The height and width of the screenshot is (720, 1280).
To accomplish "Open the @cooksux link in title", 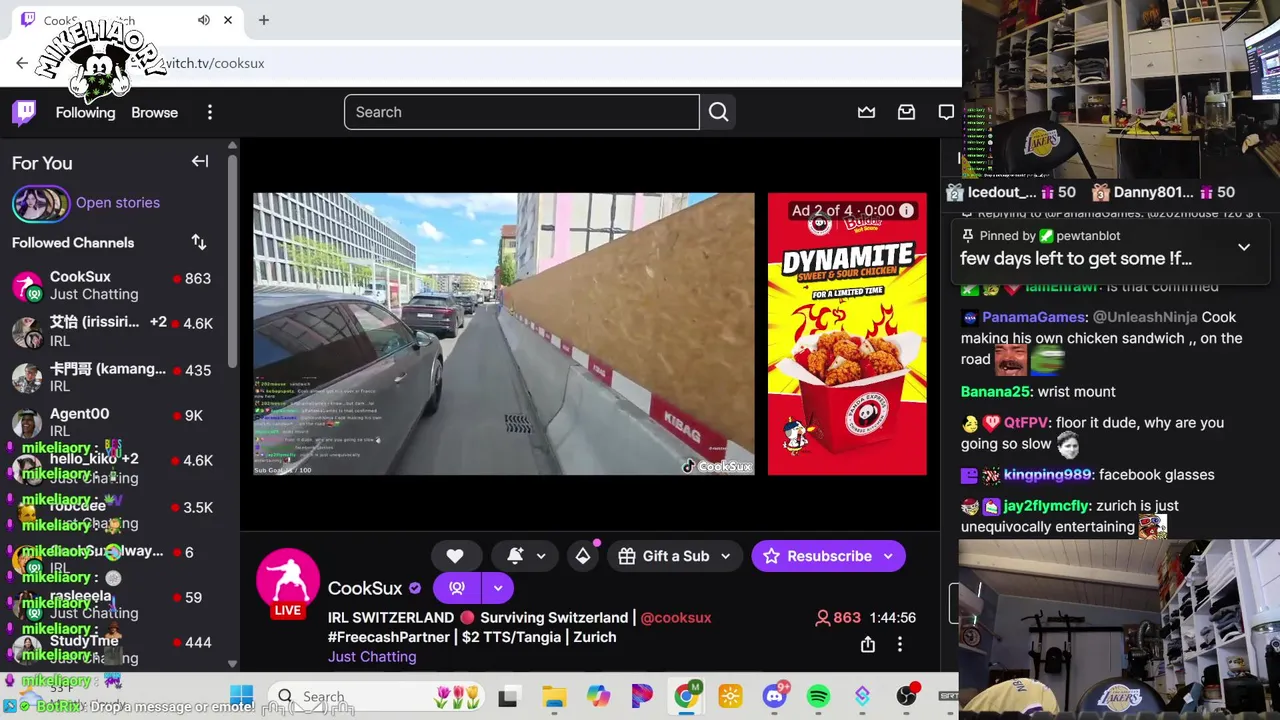I will coord(676,617).
